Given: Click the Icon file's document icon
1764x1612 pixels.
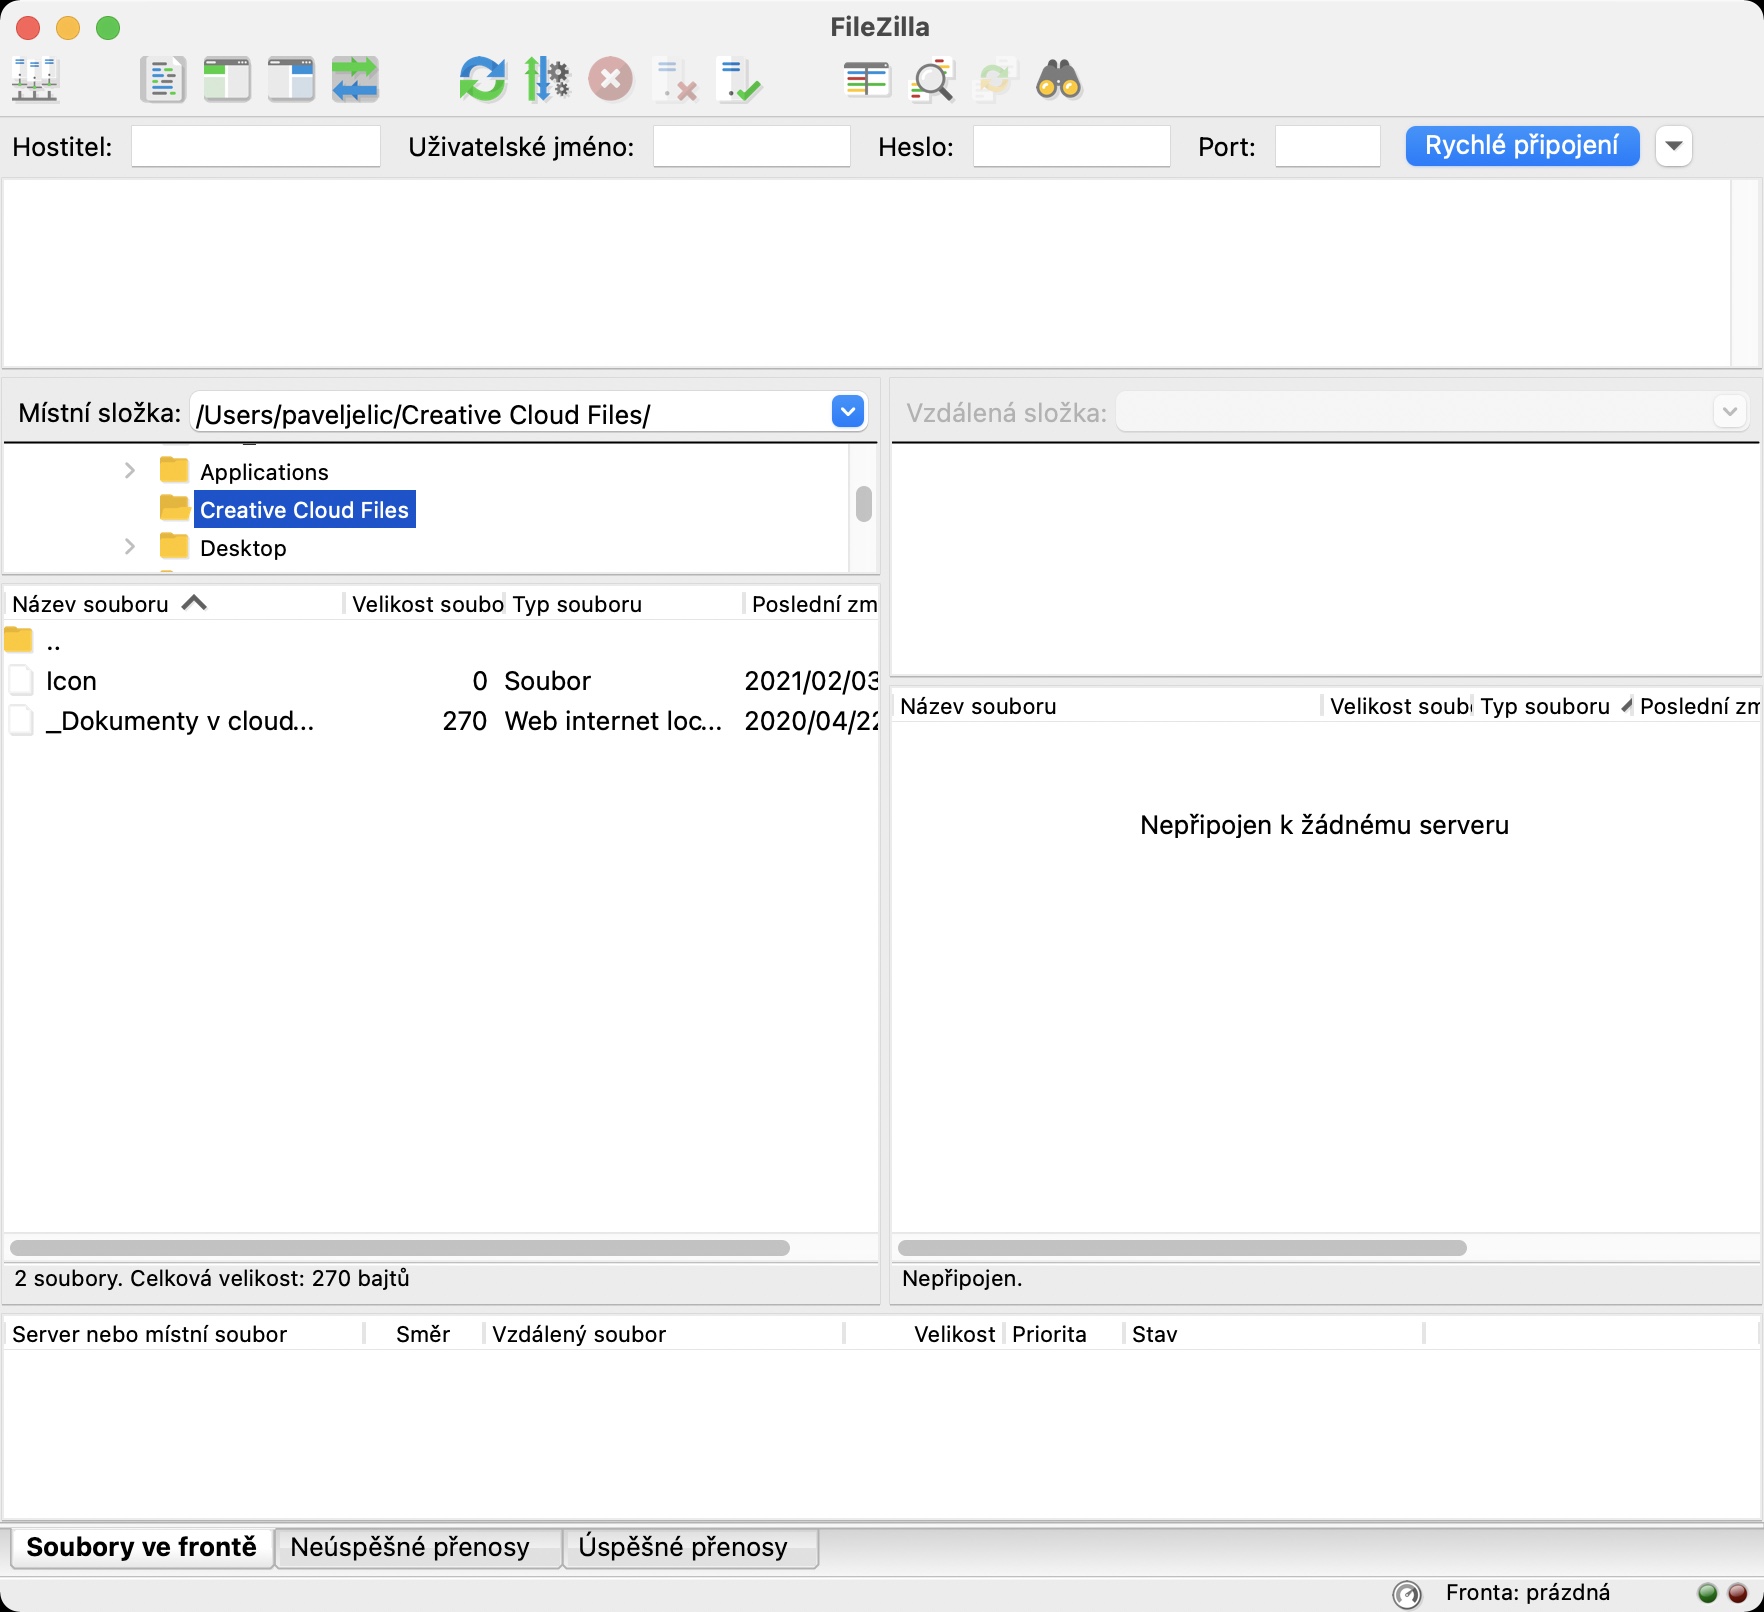Looking at the screenshot, I should click(20, 681).
